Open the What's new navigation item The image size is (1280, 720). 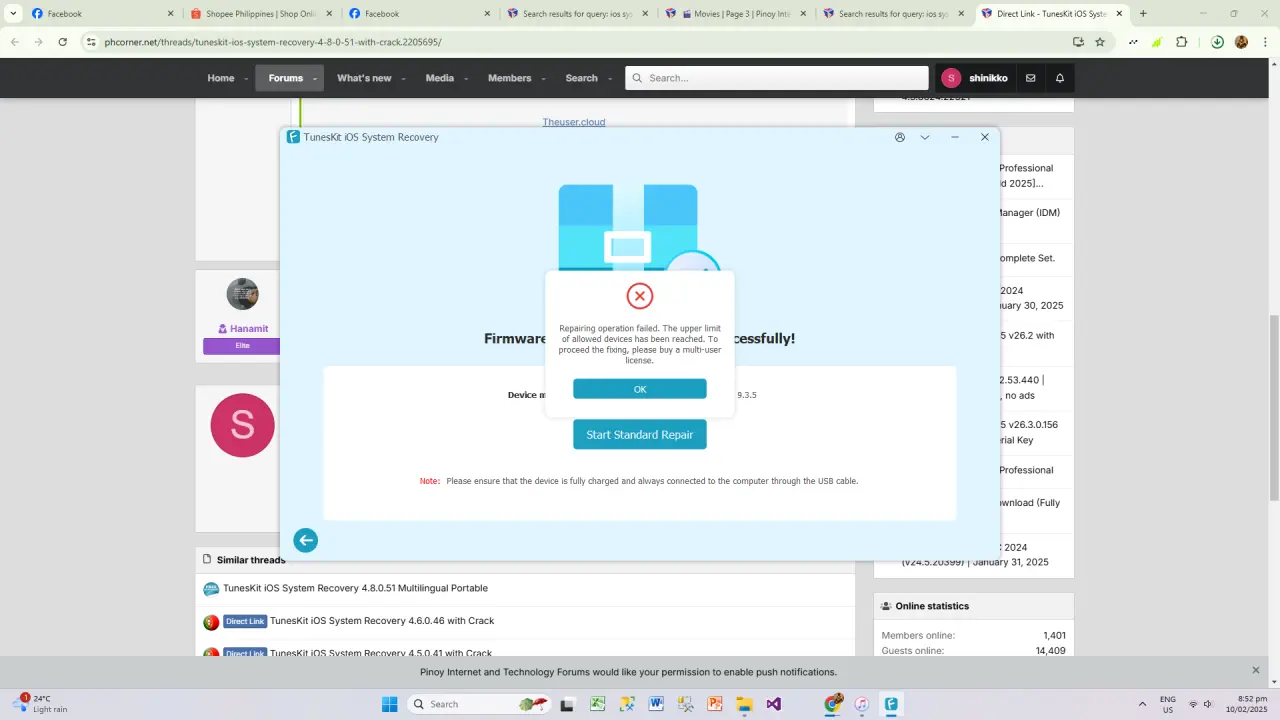(x=364, y=78)
